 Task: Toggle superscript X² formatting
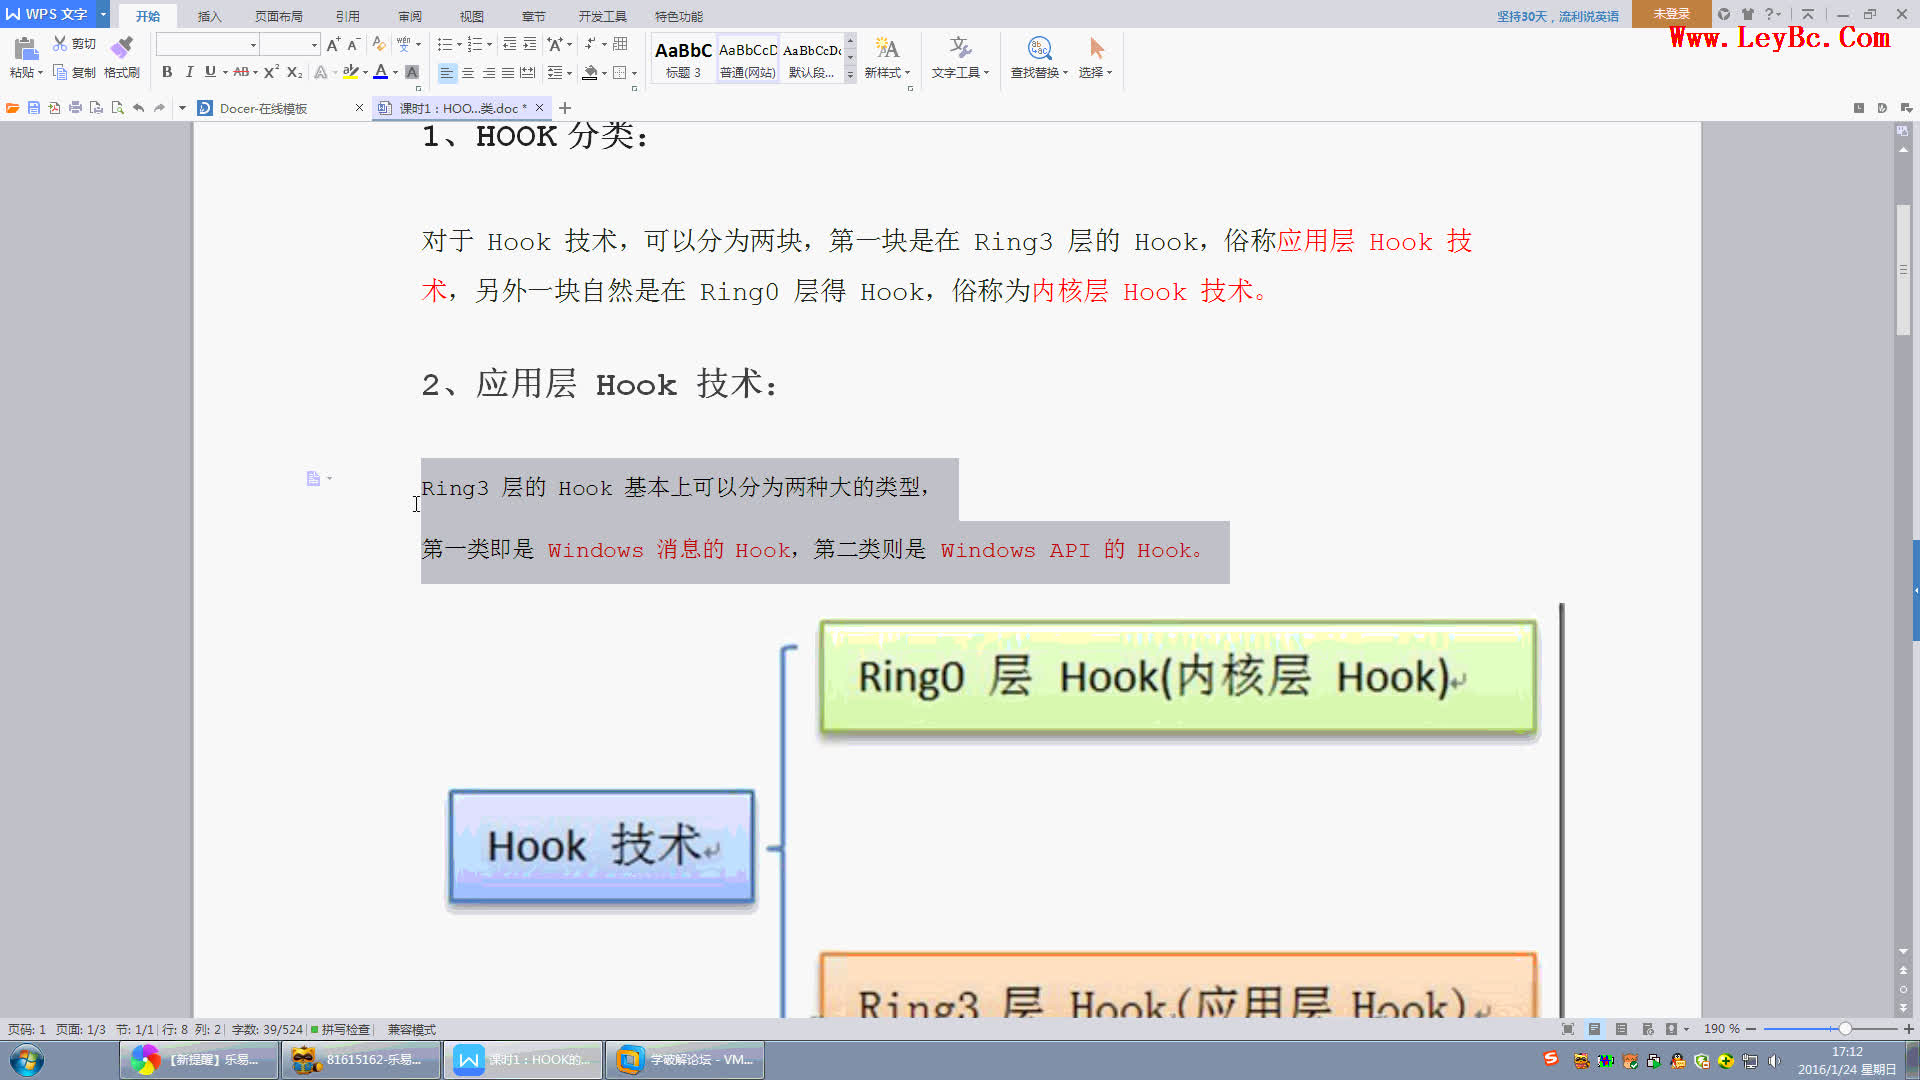(271, 72)
